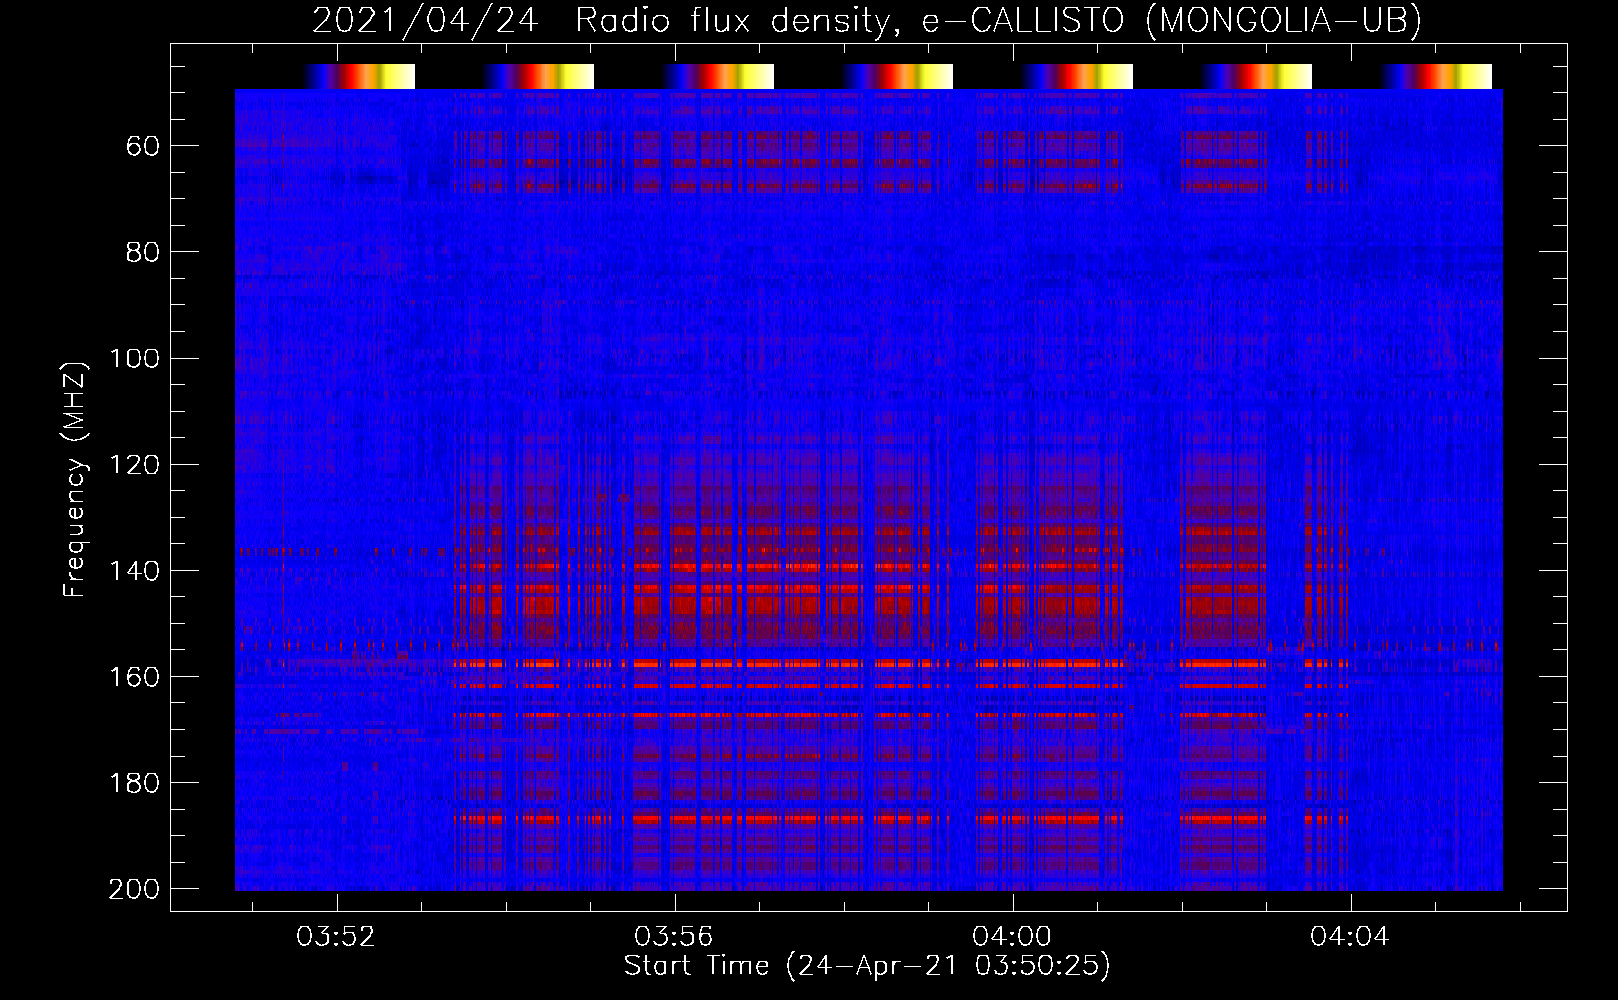Click the plot title with 2021/04/24 date
The width and height of the screenshot is (1618, 1000).
tap(867, 20)
